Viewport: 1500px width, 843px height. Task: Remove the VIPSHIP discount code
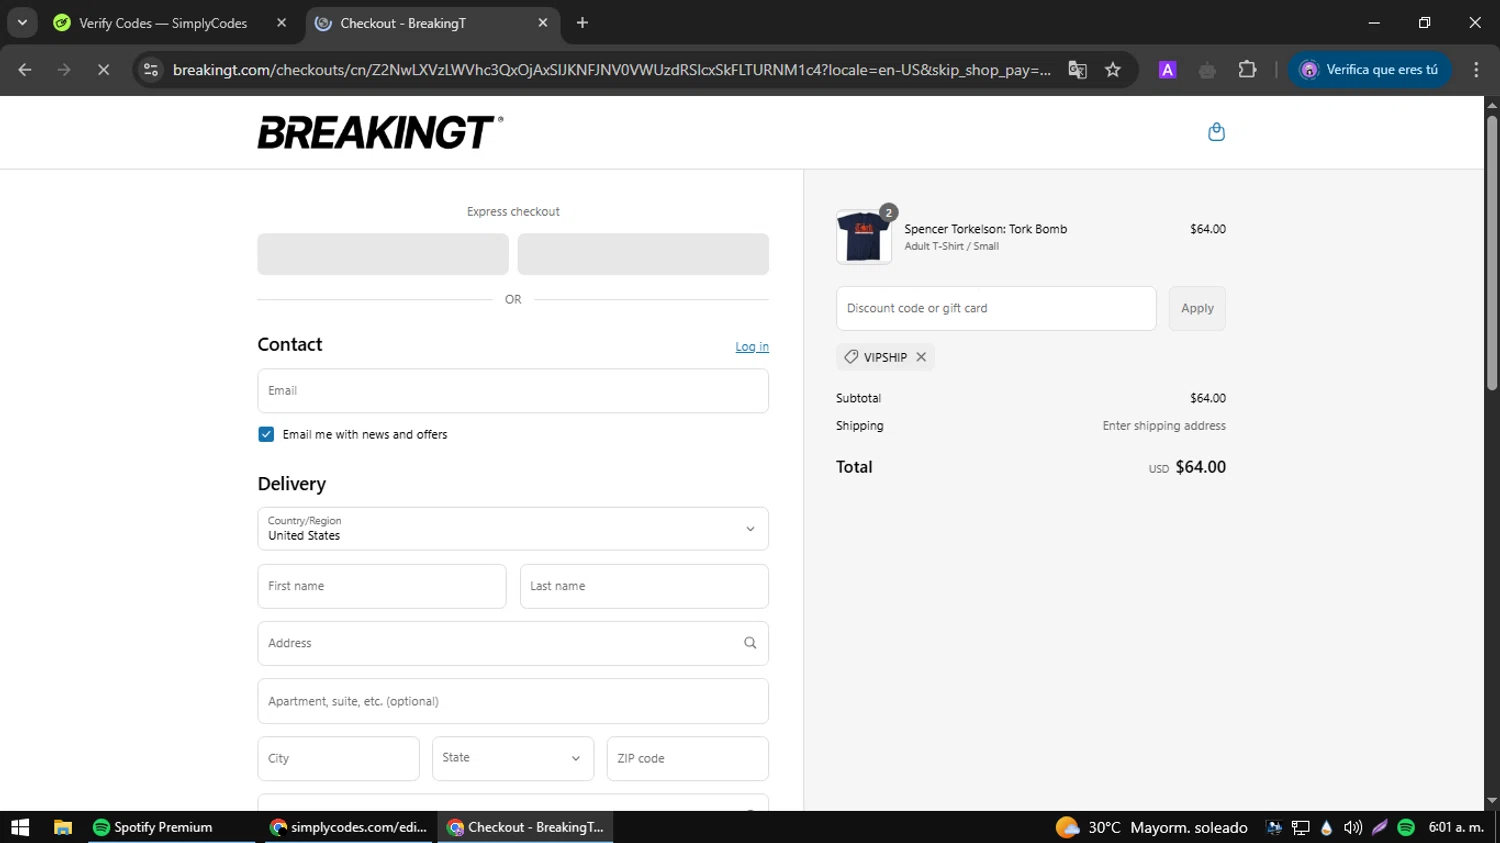click(921, 357)
